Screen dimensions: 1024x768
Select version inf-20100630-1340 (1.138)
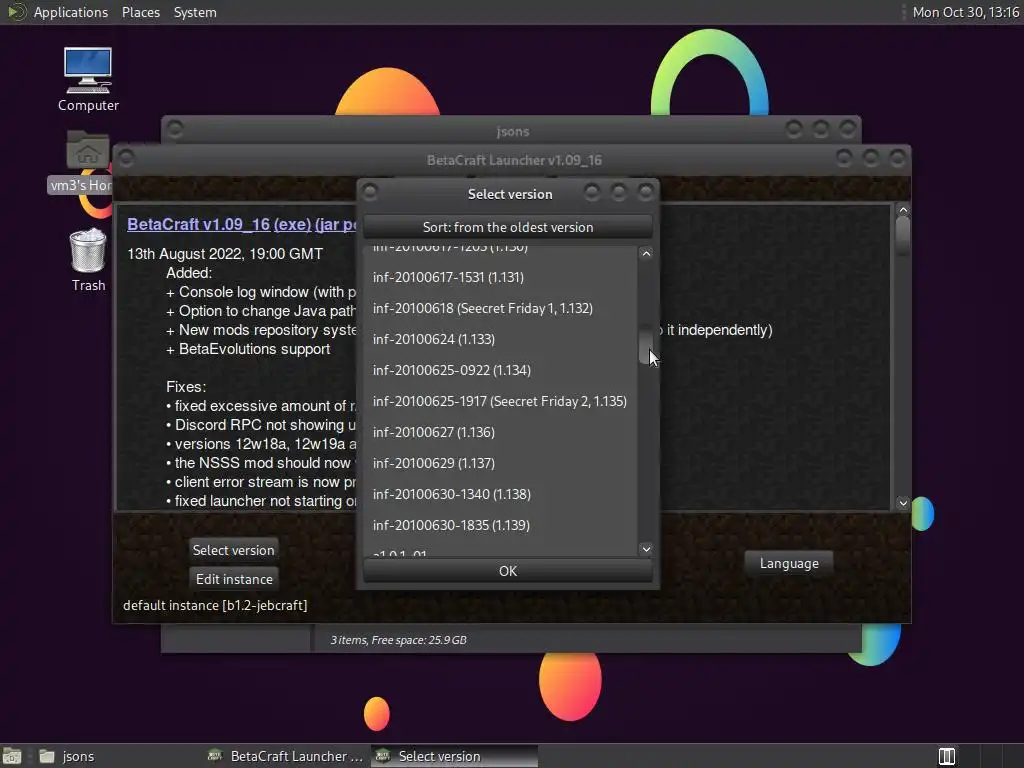coord(500,494)
